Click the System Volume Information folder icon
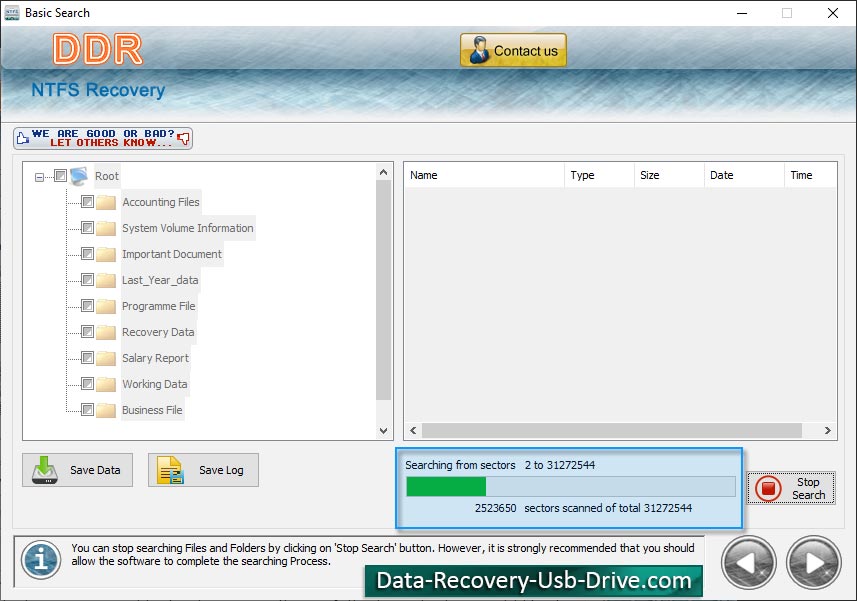The height and width of the screenshot is (601, 857). [x=106, y=228]
